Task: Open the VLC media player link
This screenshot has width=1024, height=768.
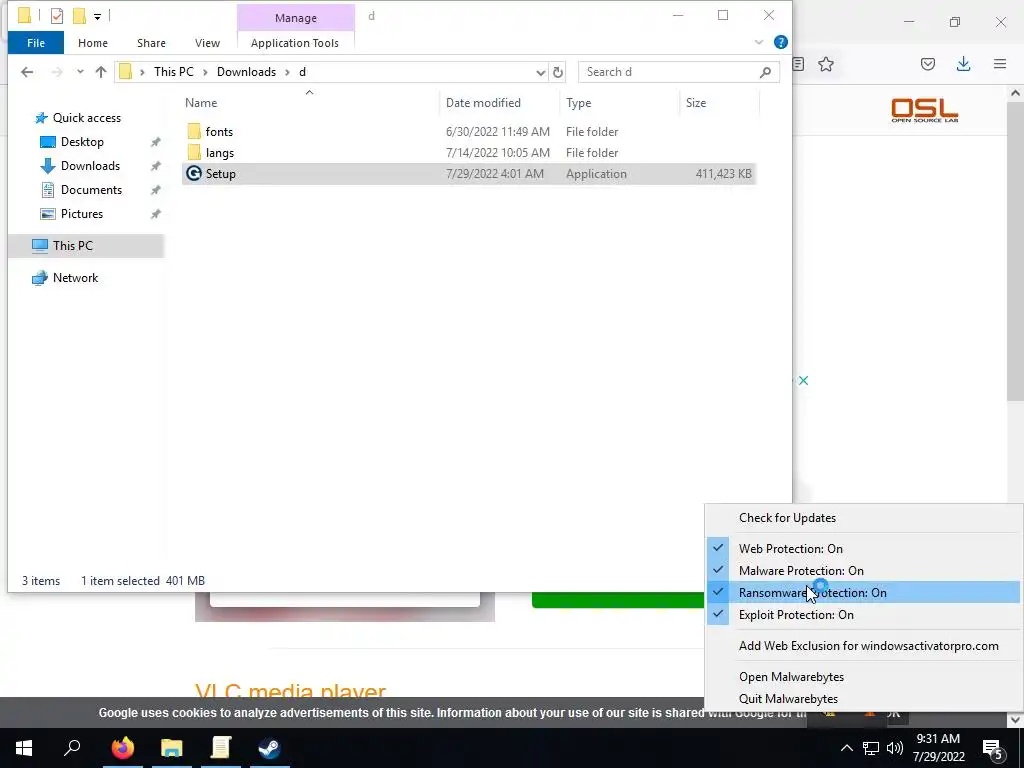Action: (x=291, y=690)
